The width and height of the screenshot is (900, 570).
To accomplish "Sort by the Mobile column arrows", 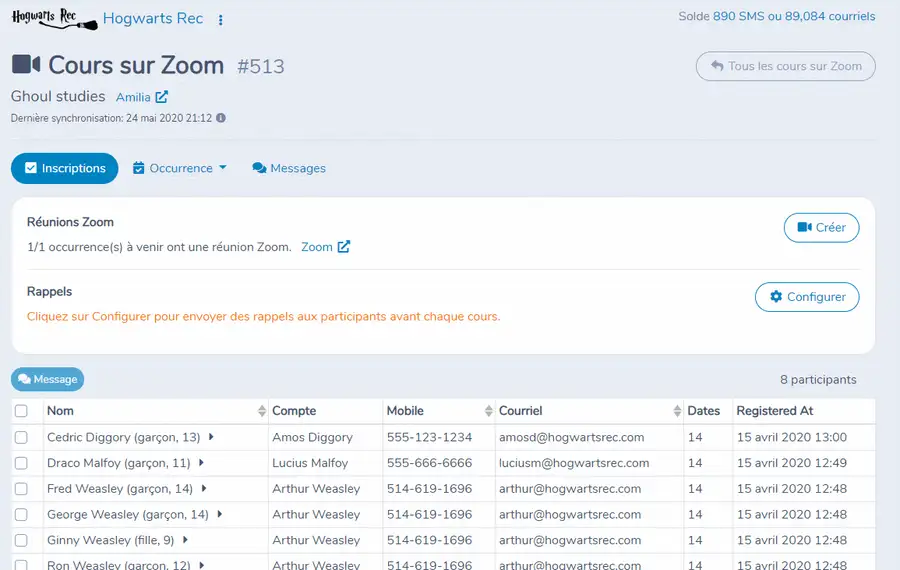I will click(488, 411).
